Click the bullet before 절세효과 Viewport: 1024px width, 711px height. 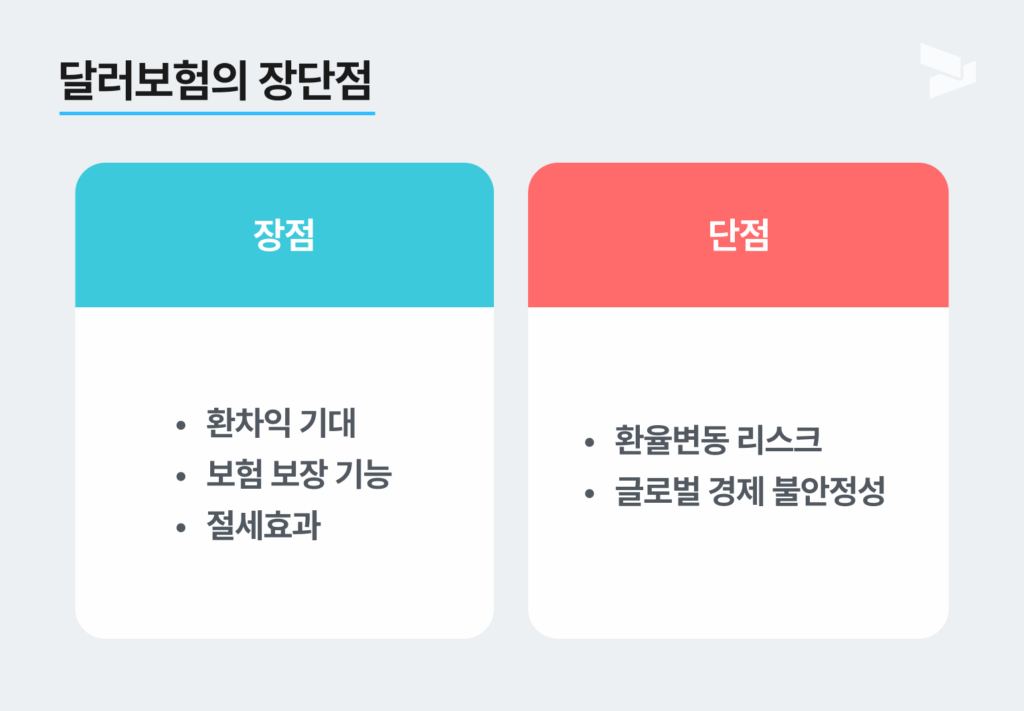coord(181,528)
